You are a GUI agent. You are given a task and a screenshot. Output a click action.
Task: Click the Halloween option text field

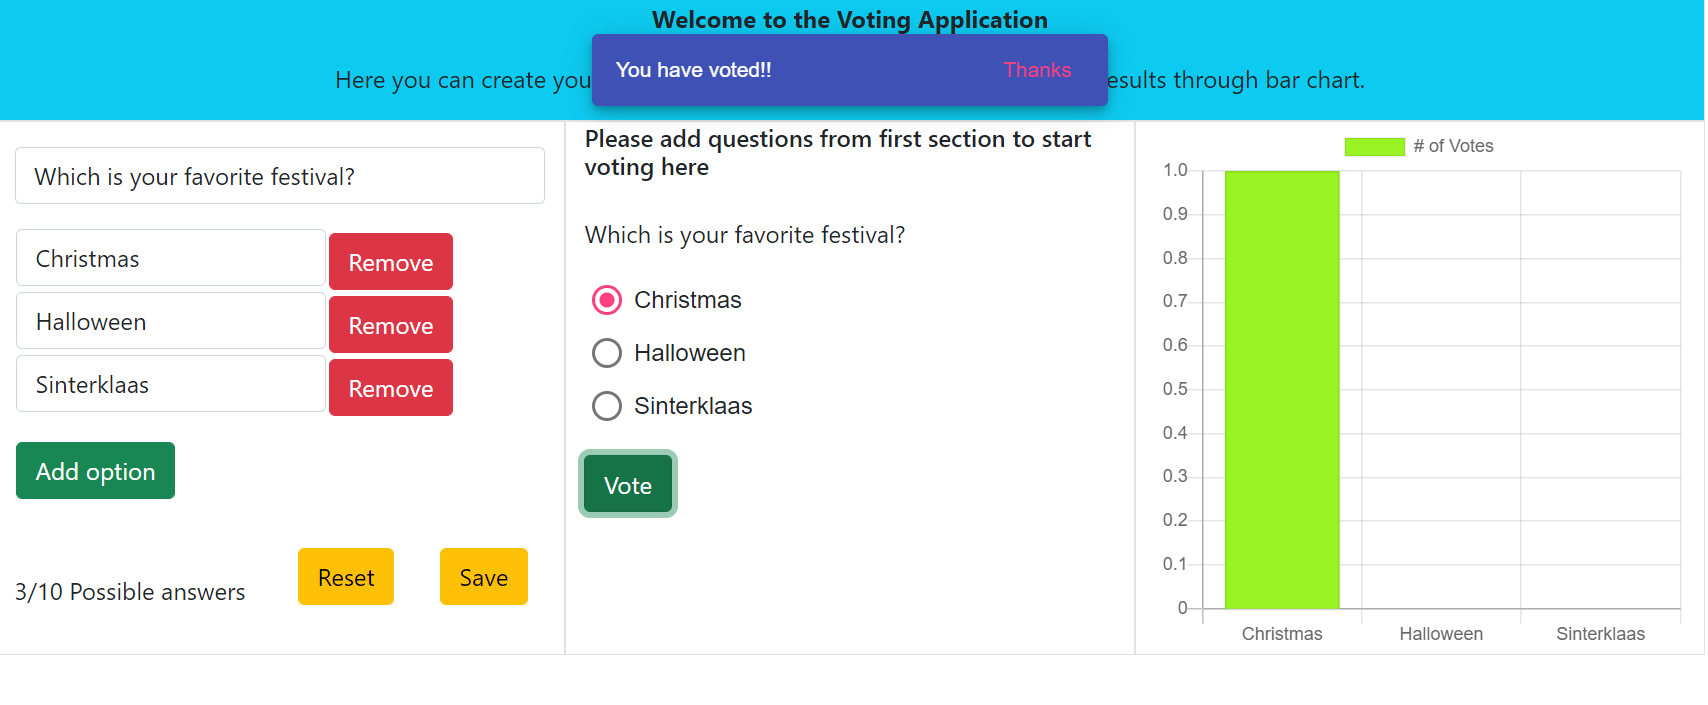(170, 320)
